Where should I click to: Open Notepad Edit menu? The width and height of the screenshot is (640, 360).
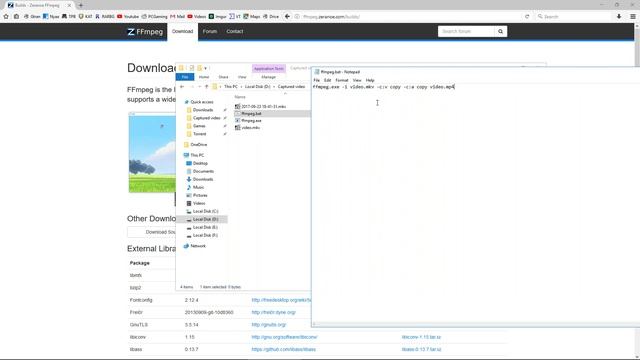[327, 80]
